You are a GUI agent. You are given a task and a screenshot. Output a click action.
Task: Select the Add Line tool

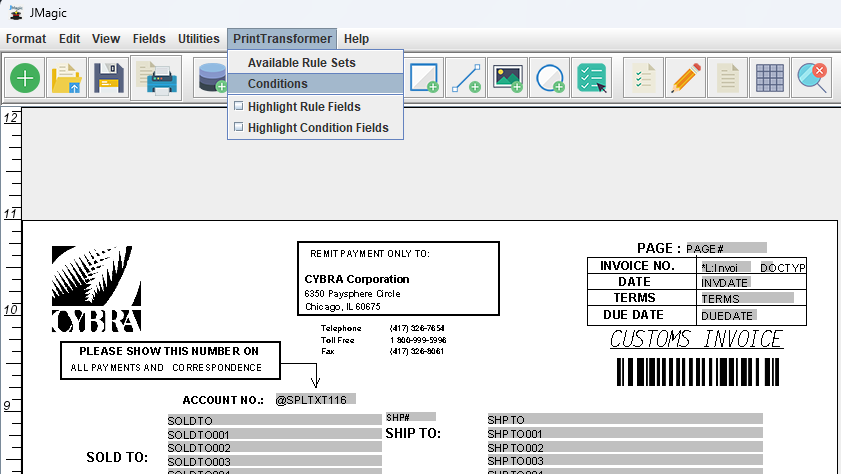tap(465, 78)
